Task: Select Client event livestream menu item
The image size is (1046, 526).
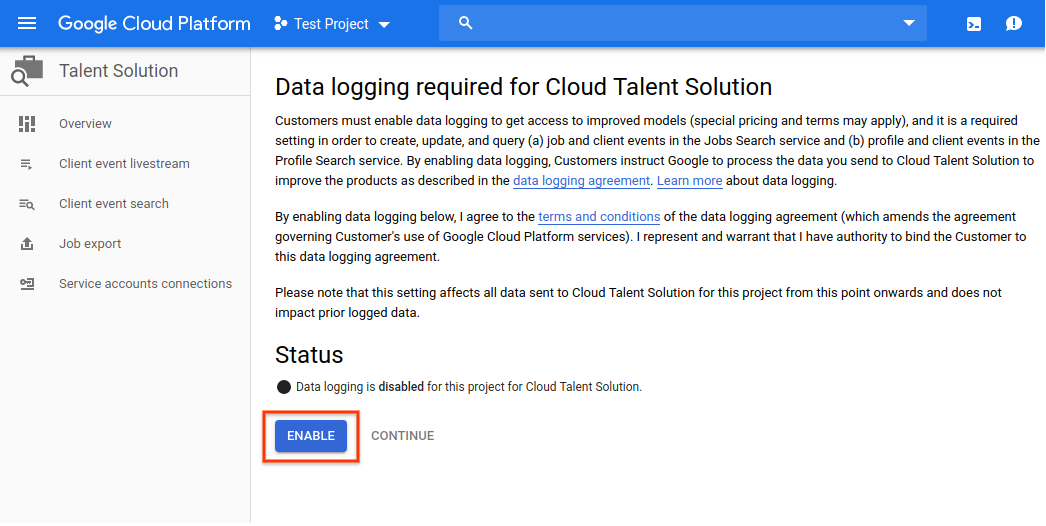Action: tap(124, 164)
